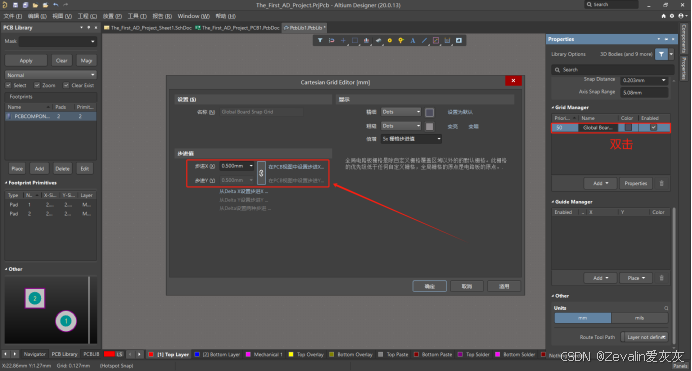
Task: Switch units to mm
Action: point(583,318)
